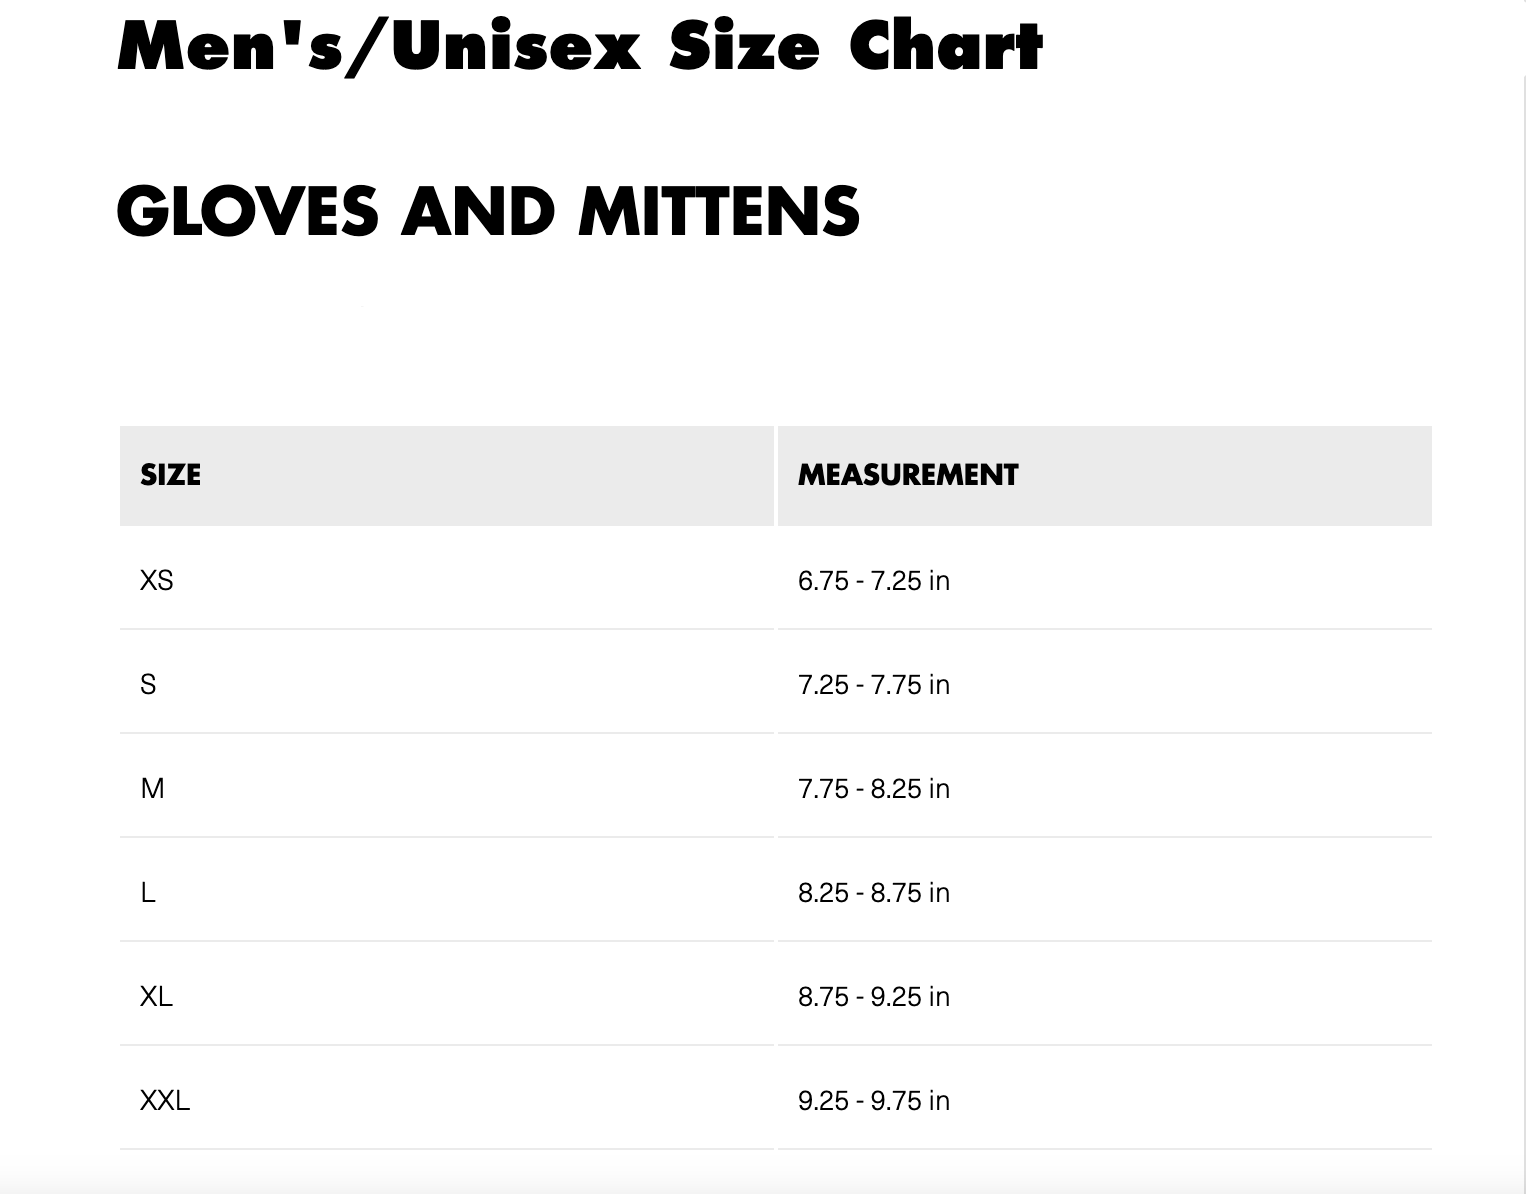Click the 7.25 - 7.75 in measurement
1526x1194 pixels.
point(874,685)
